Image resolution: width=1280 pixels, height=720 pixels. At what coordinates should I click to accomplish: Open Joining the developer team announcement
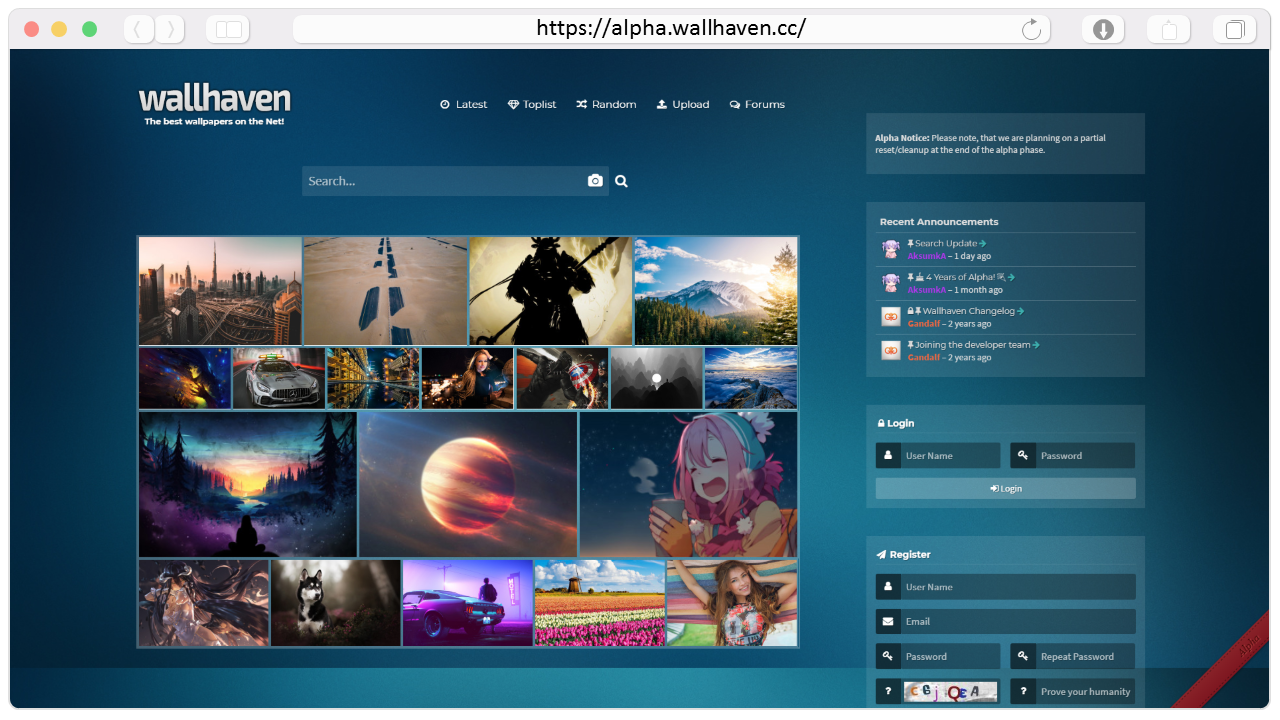click(x=973, y=345)
